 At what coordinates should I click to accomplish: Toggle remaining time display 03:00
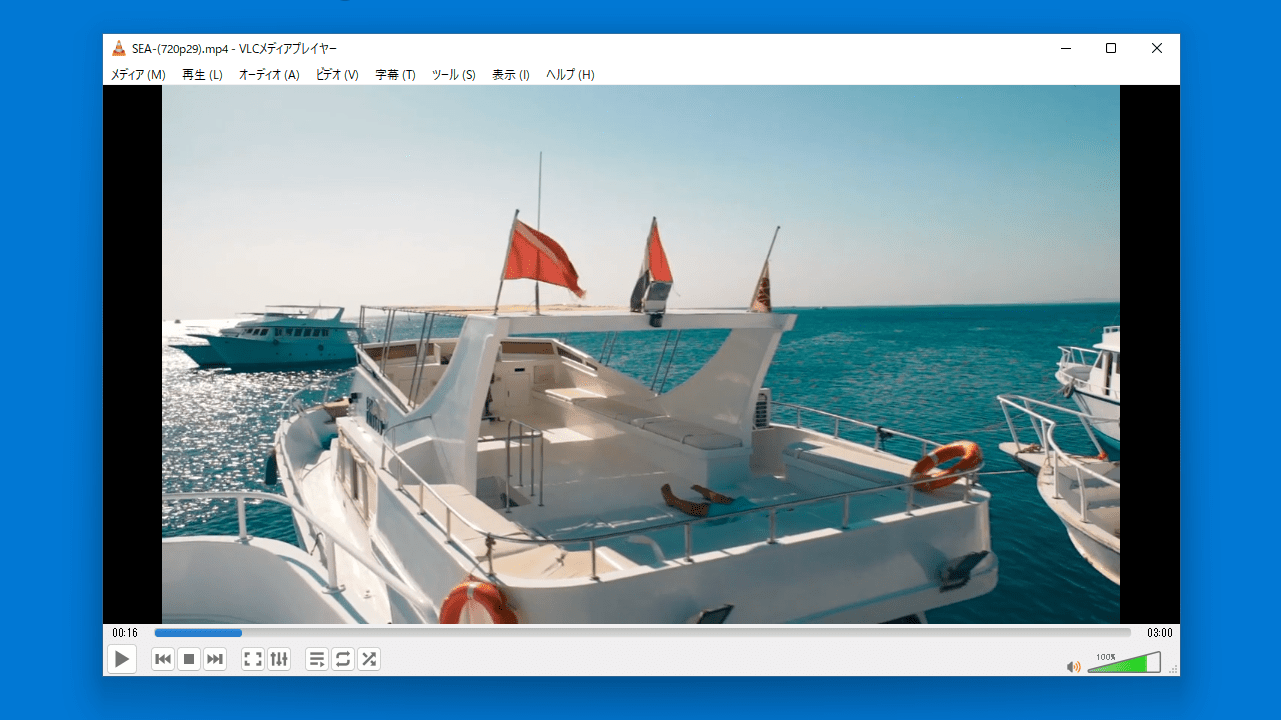(1159, 633)
